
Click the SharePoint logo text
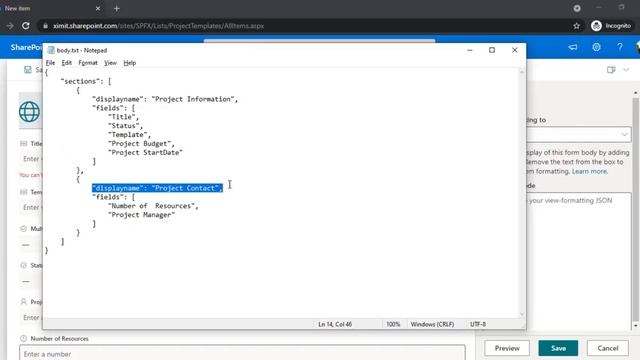(26, 47)
